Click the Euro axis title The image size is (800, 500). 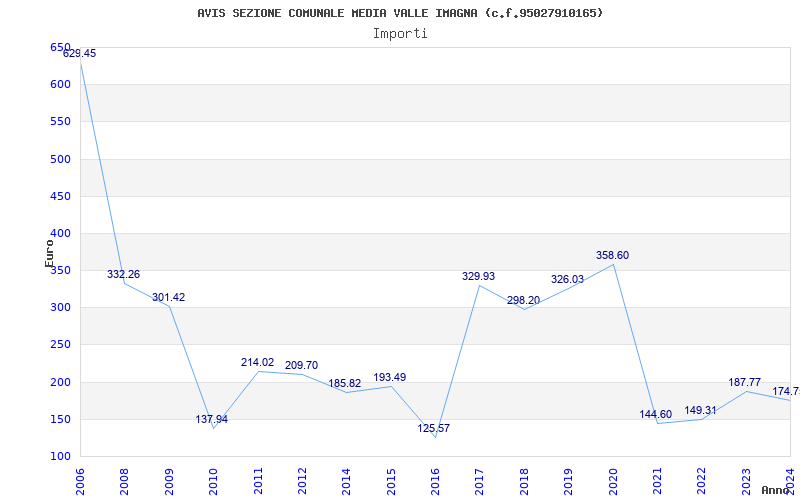coord(49,254)
